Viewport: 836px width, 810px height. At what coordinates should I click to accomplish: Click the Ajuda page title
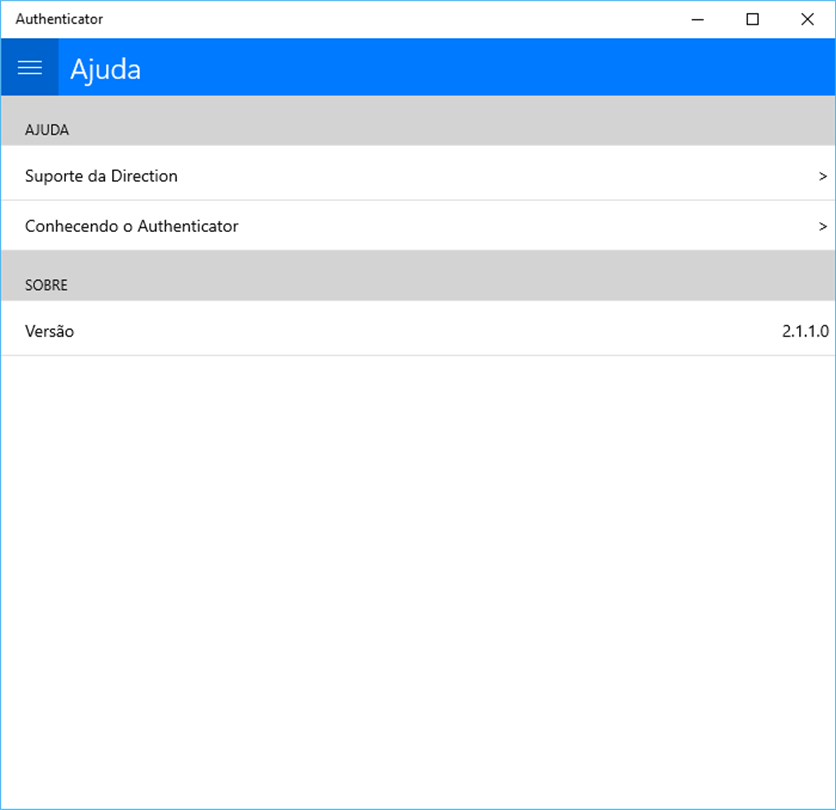point(106,69)
